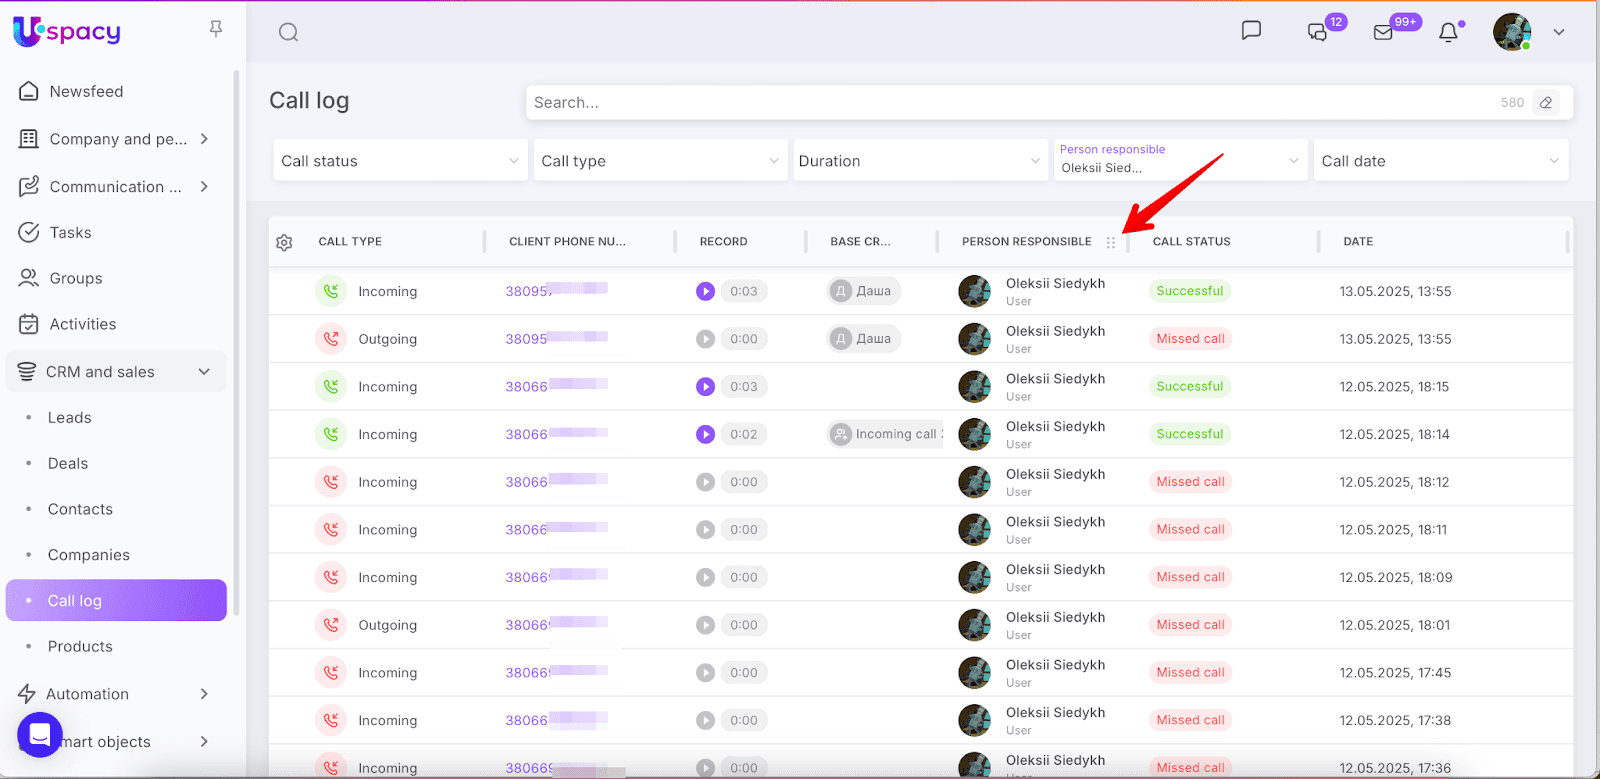Play the 13.05.2025 incoming call recording
This screenshot has width=1600, height=779.
pos(705,291)
